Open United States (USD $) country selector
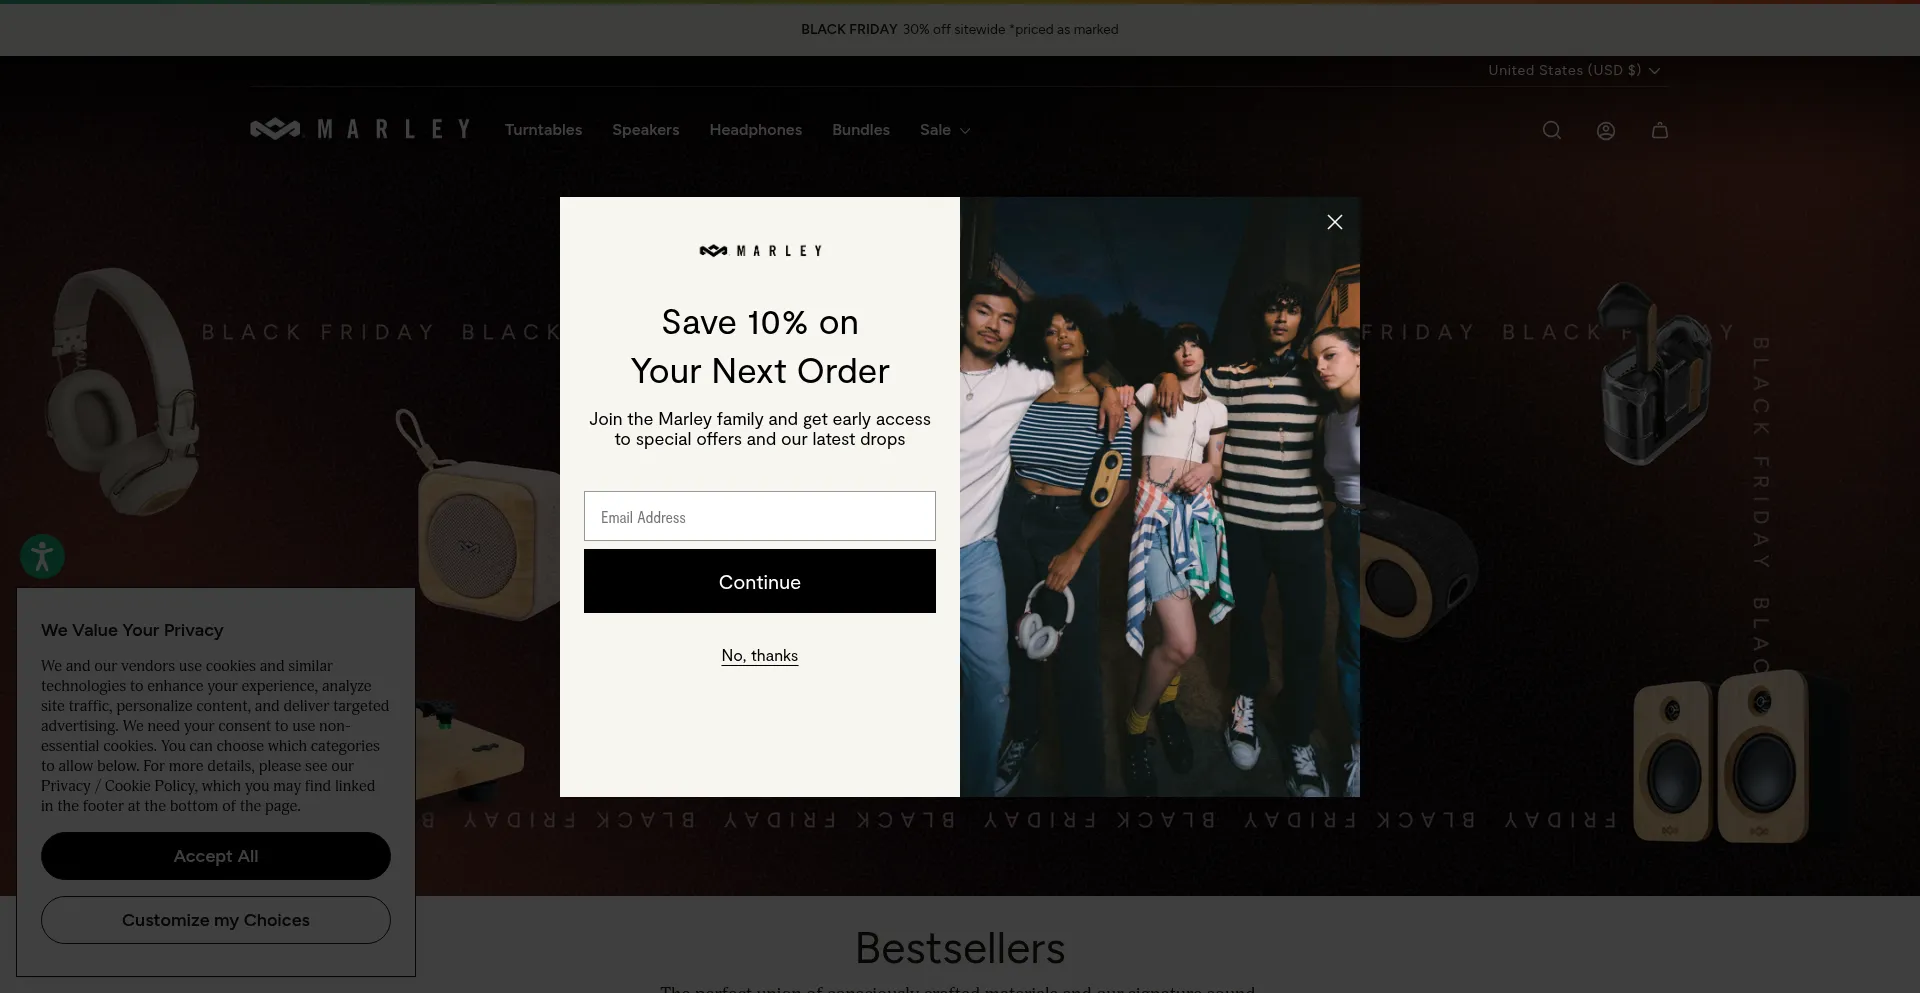 coord(1574,70)
